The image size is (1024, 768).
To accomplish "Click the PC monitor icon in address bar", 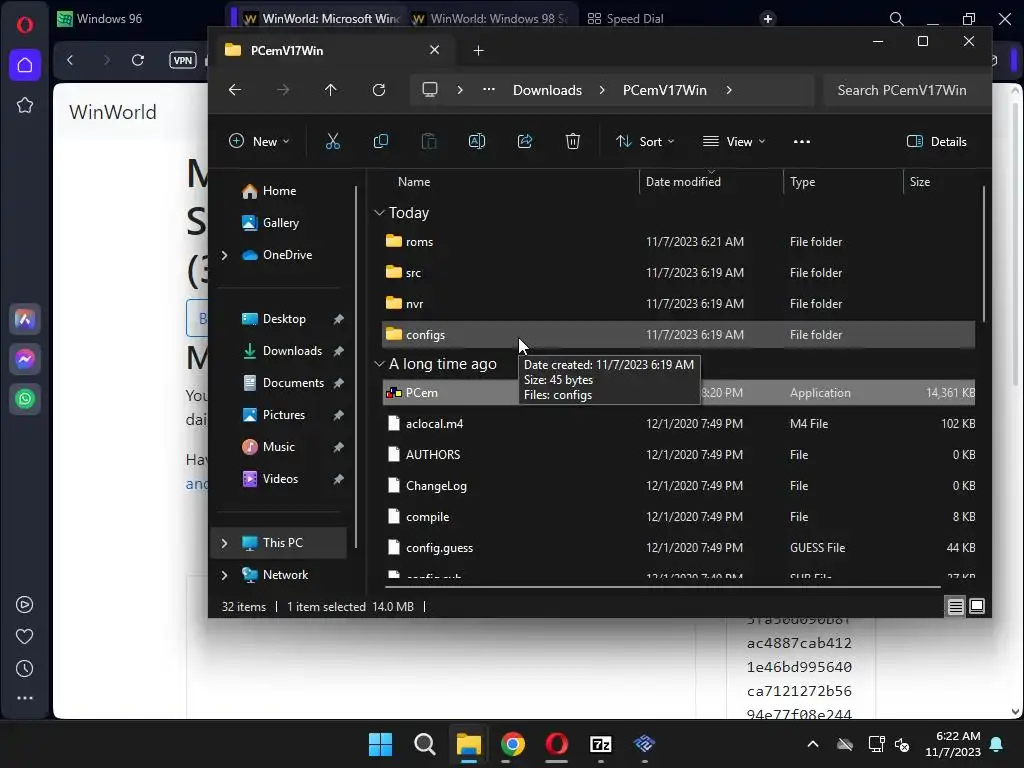I will pyautogui.click(x=430, y=89).
